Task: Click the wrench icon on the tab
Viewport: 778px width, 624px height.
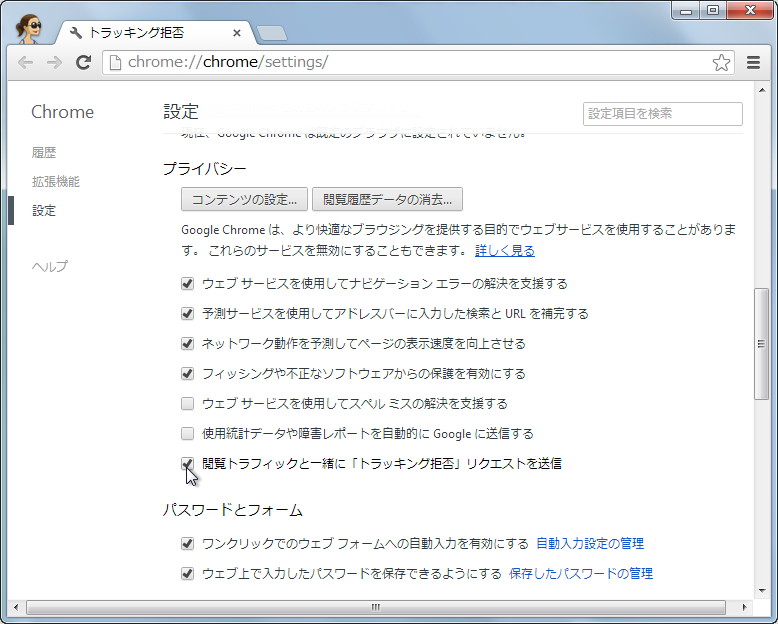Action: [76, 33]
